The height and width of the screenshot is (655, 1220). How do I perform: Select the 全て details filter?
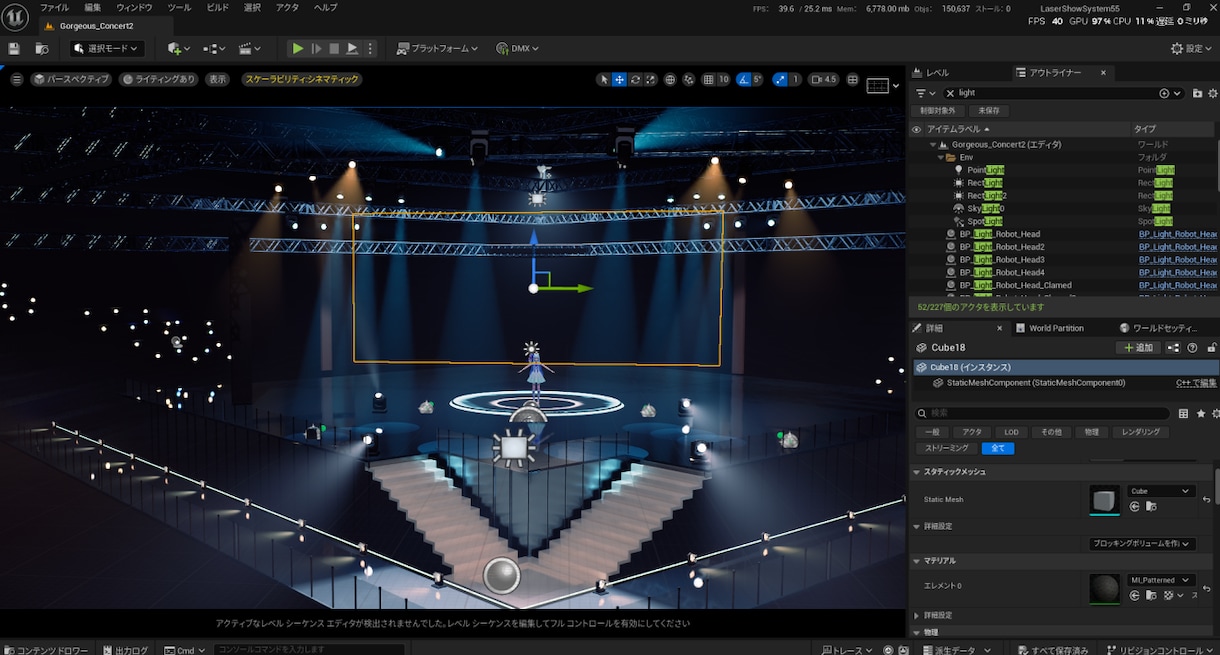[997, 448]
